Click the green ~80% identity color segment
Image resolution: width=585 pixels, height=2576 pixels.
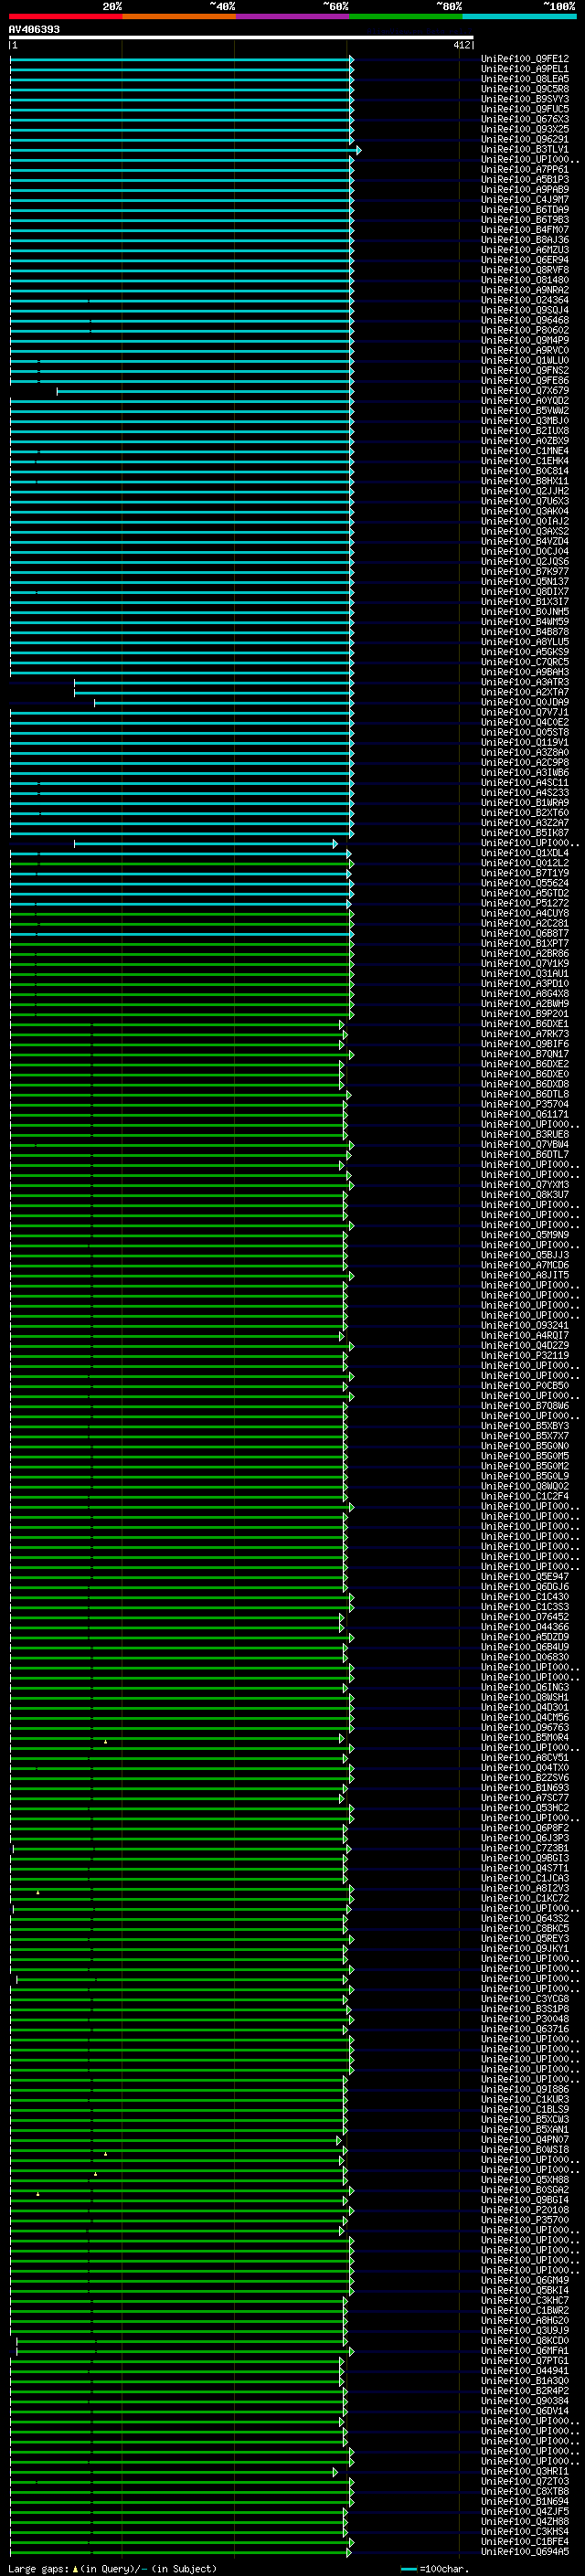[x=406, y=17]
